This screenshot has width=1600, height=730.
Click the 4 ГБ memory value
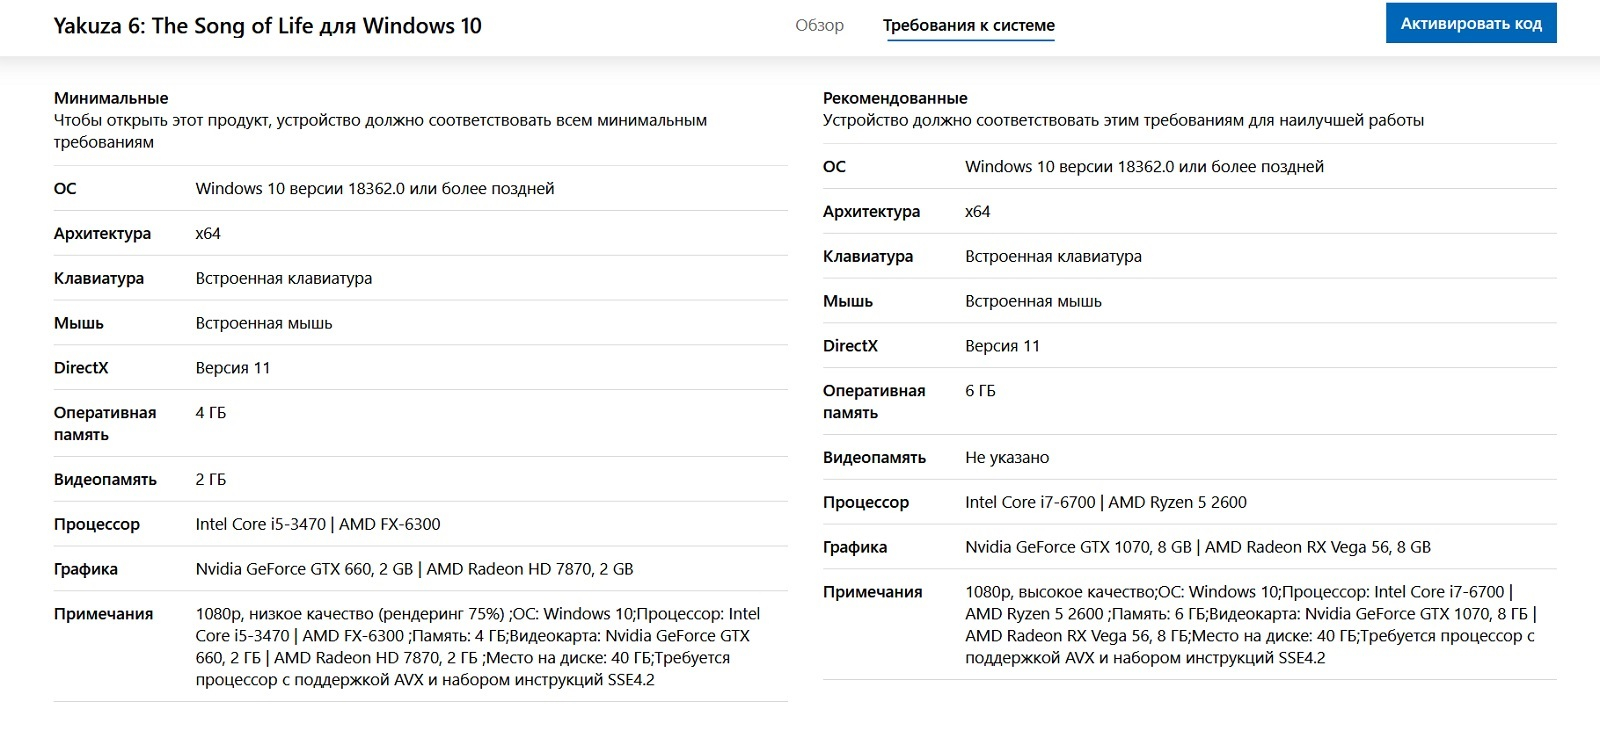tap(211, 413)
